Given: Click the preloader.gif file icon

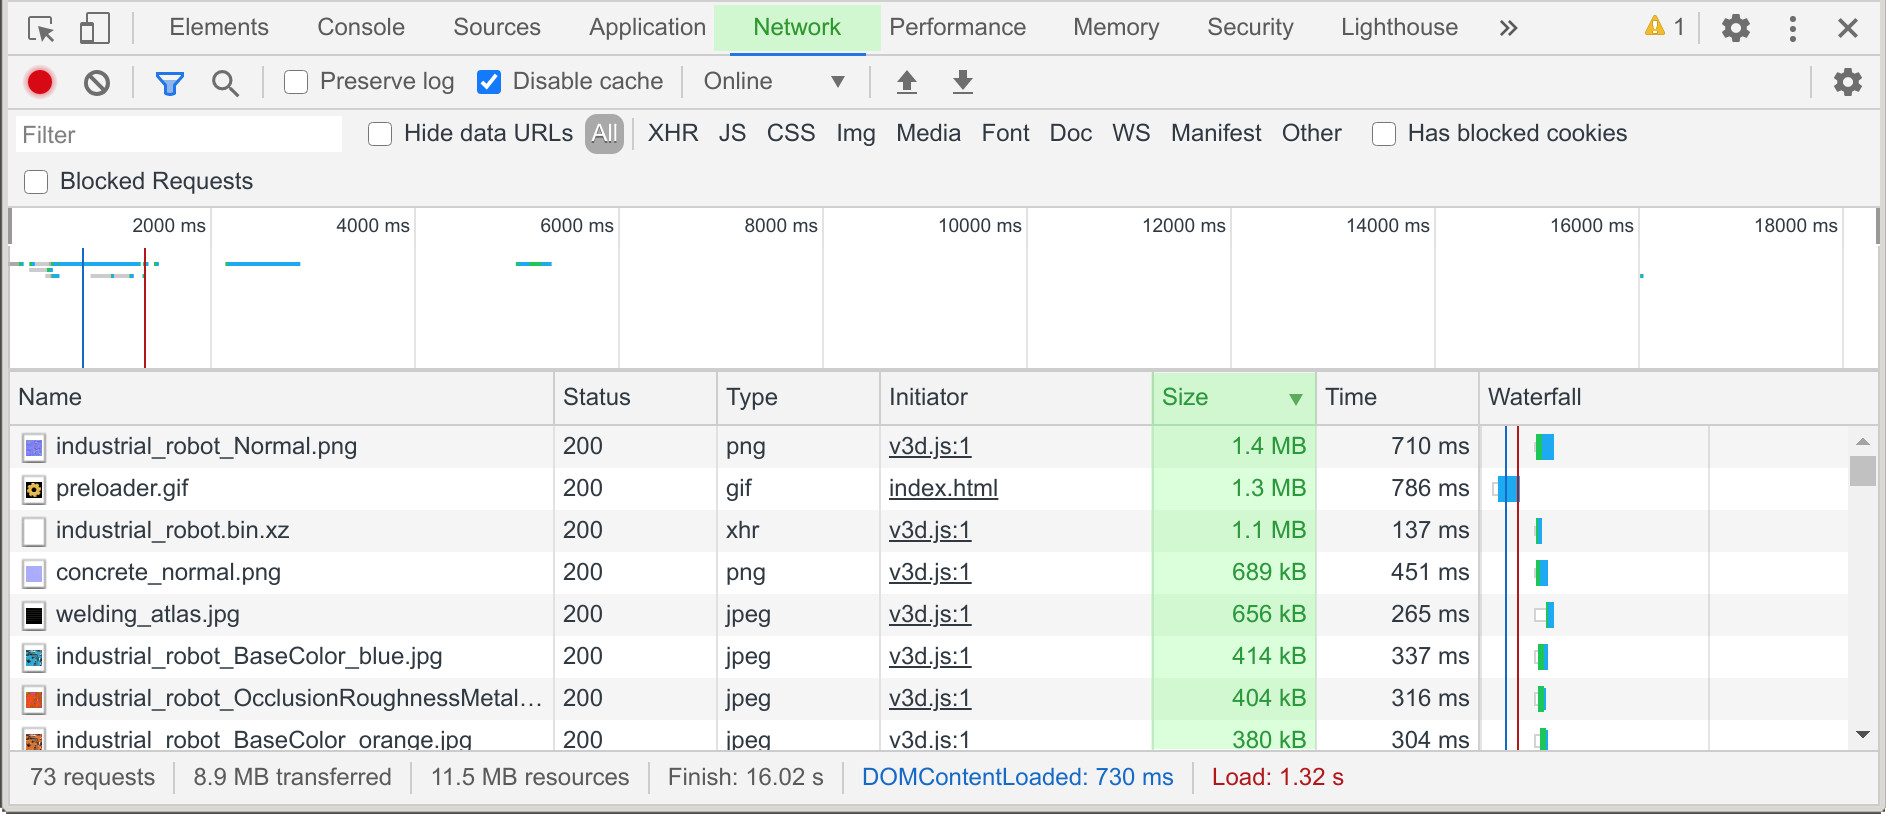Looking at the screenshot, I should [x=34, y=489].
